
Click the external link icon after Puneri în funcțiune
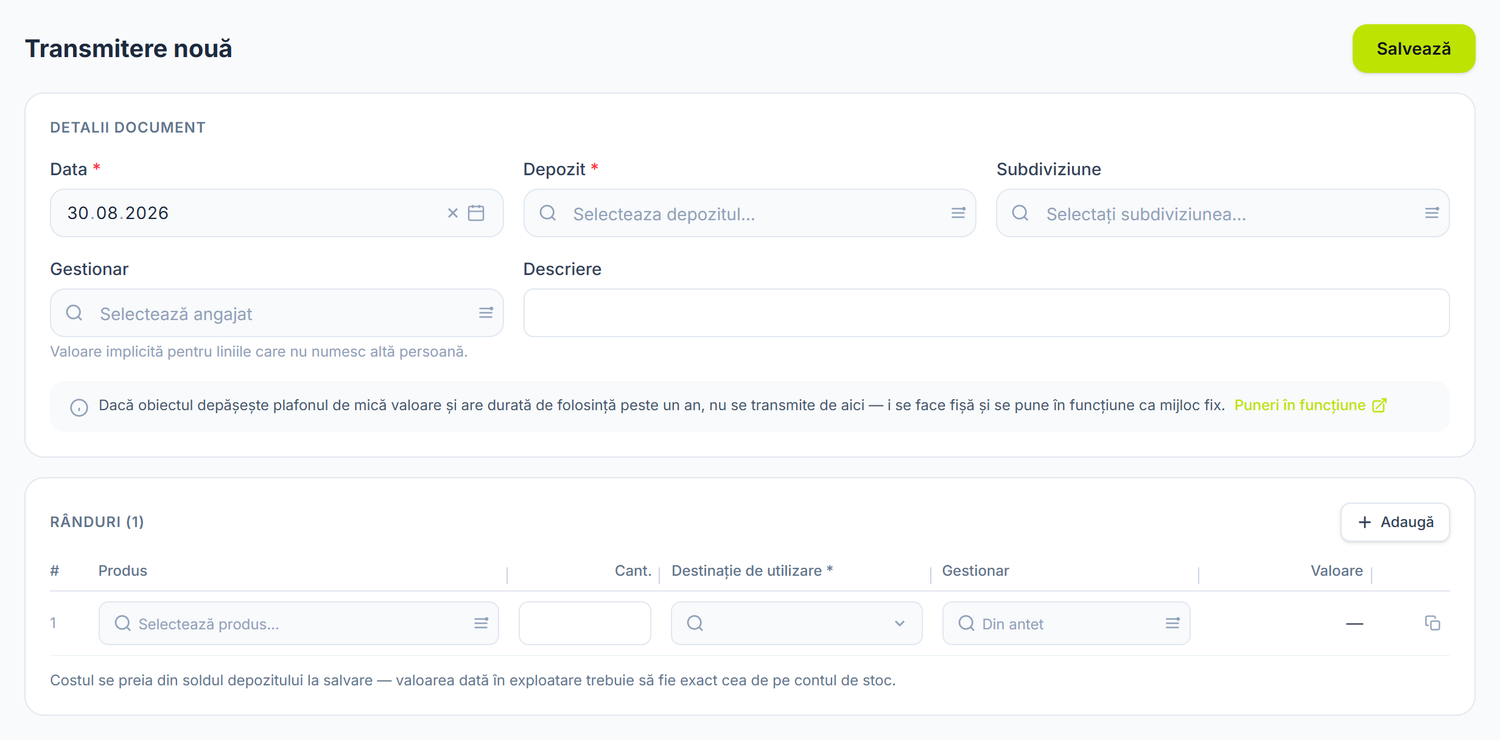(1380, 405)
